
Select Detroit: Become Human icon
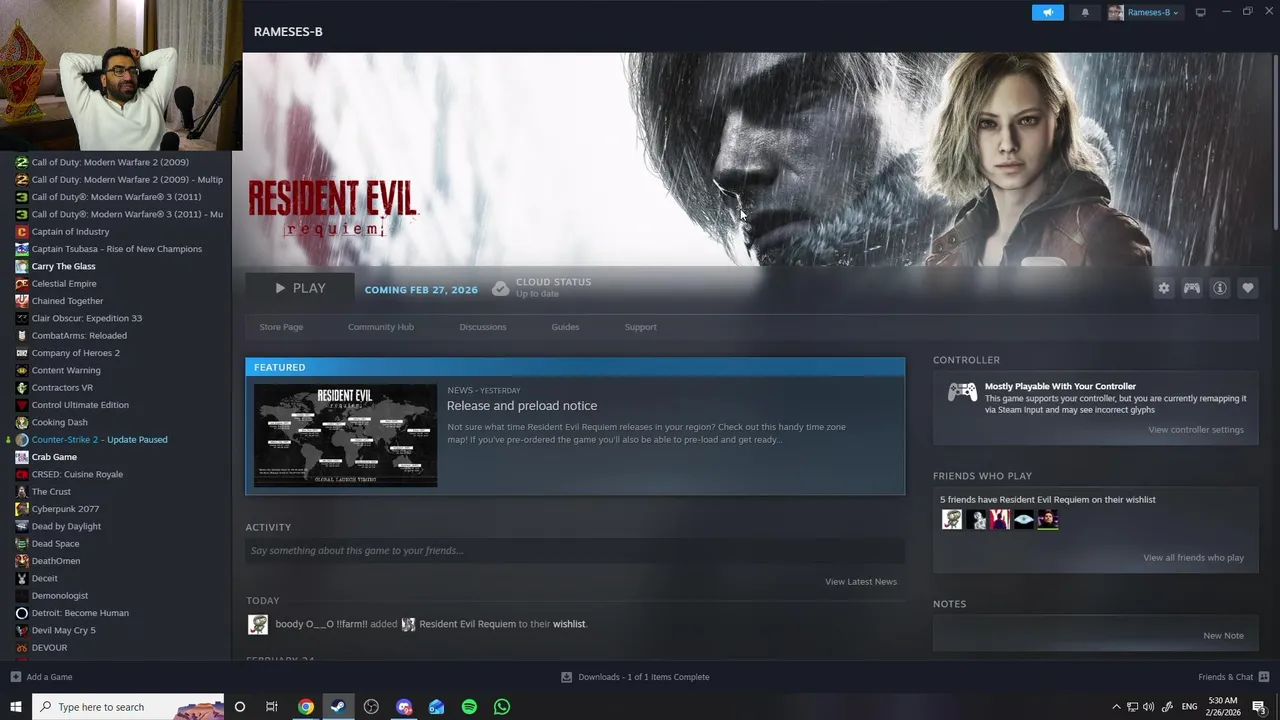pos(22,613)
